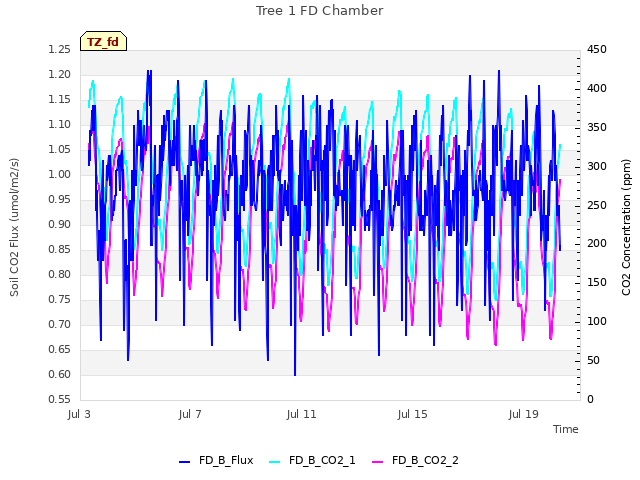Click the 1.10 left axis value
Screen dimensions: 640x480
click(x=60, y=124)
